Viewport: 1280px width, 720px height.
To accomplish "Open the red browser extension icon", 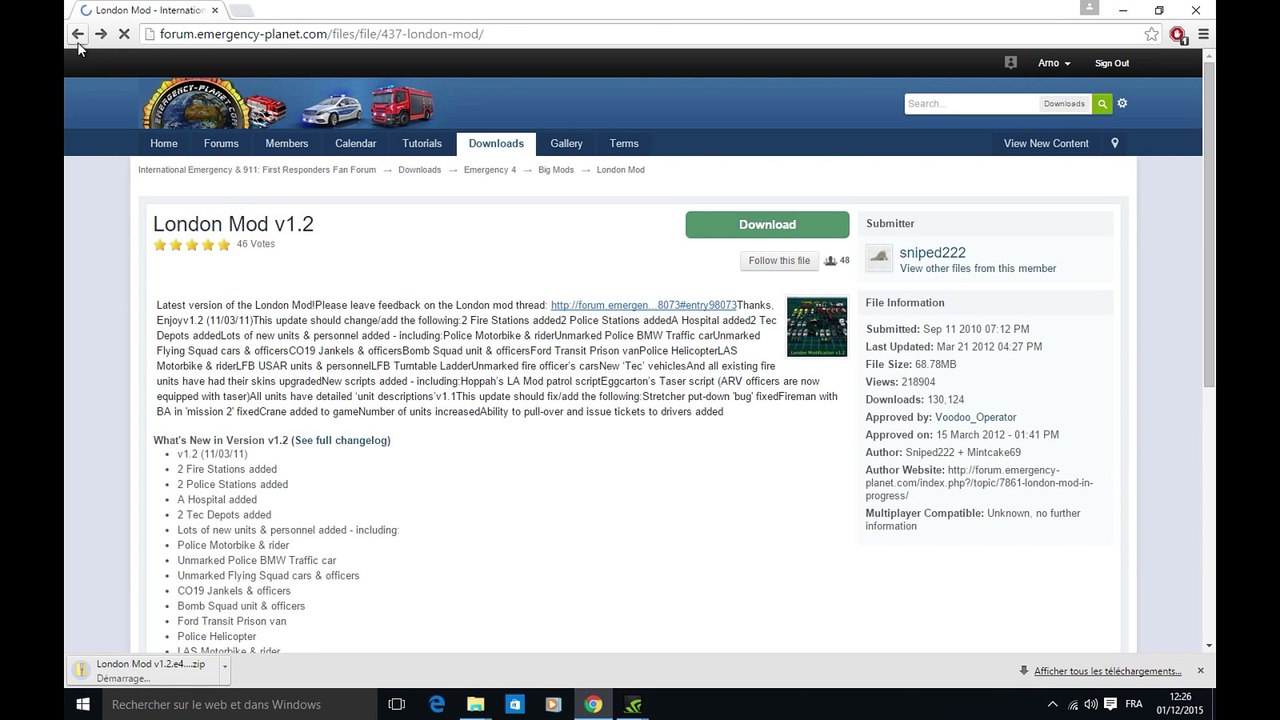I will (1178, 34).
